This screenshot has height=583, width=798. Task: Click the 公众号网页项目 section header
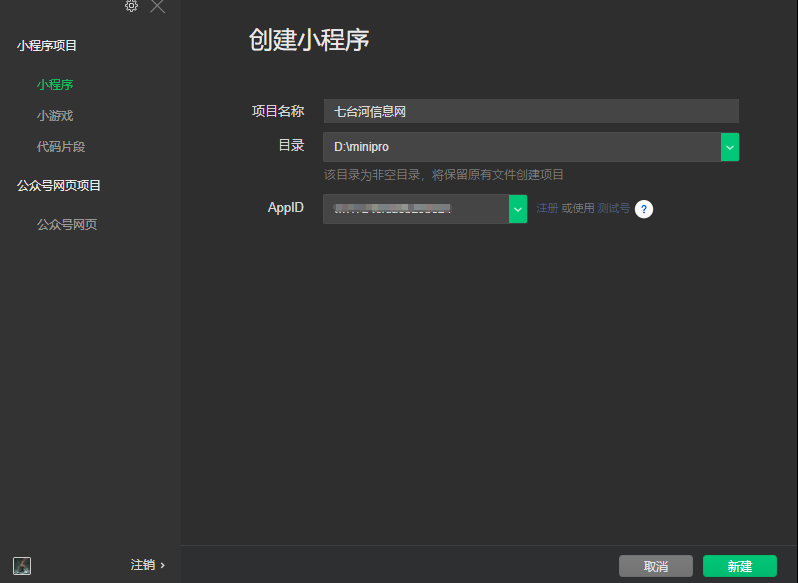pyautogui.click(x=59, y=186)
